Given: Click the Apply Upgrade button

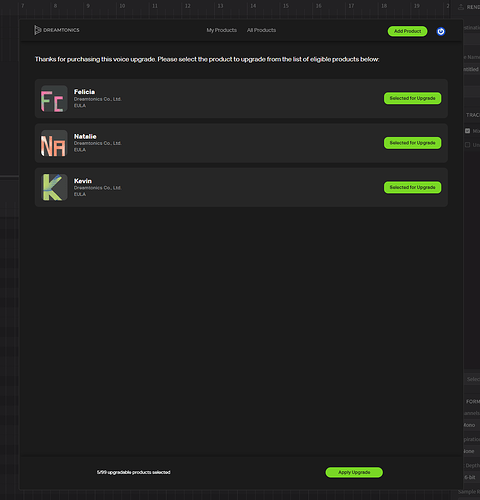Looking at the screenshot, I should click(354, 472).
